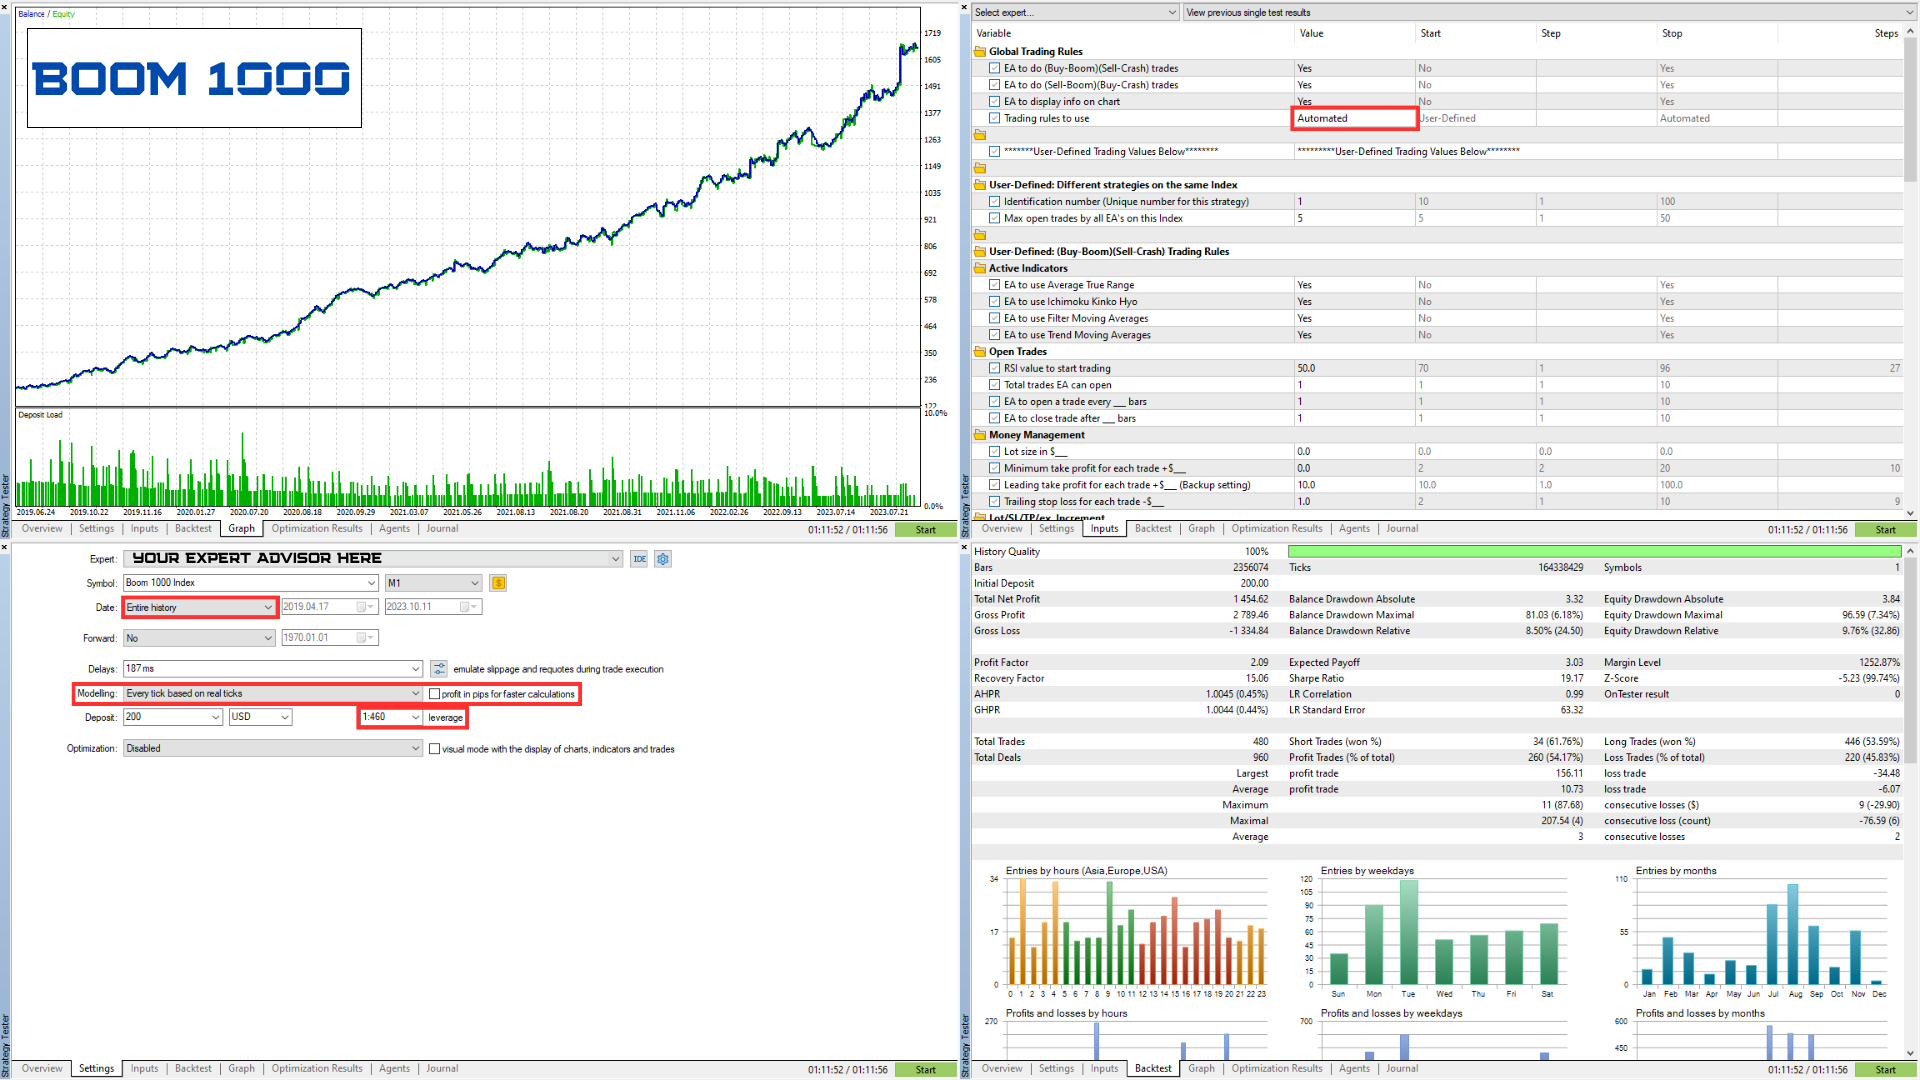This screenshot has width=1920, height=1080.
Task: Click the Variable column header
Action: tap(1132, 34)
